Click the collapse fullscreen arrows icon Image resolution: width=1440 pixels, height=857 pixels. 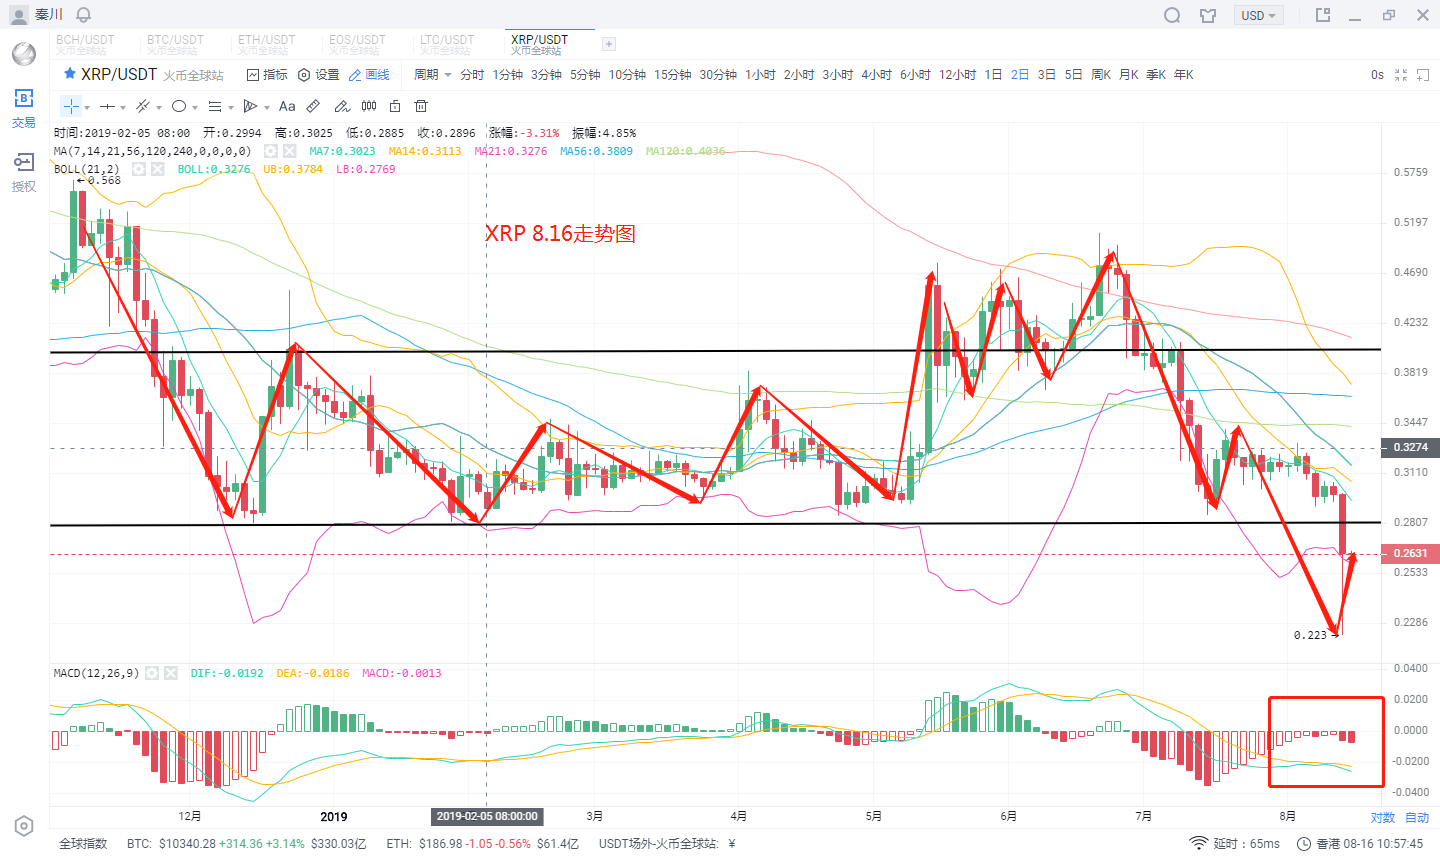tap(1401, 75)
